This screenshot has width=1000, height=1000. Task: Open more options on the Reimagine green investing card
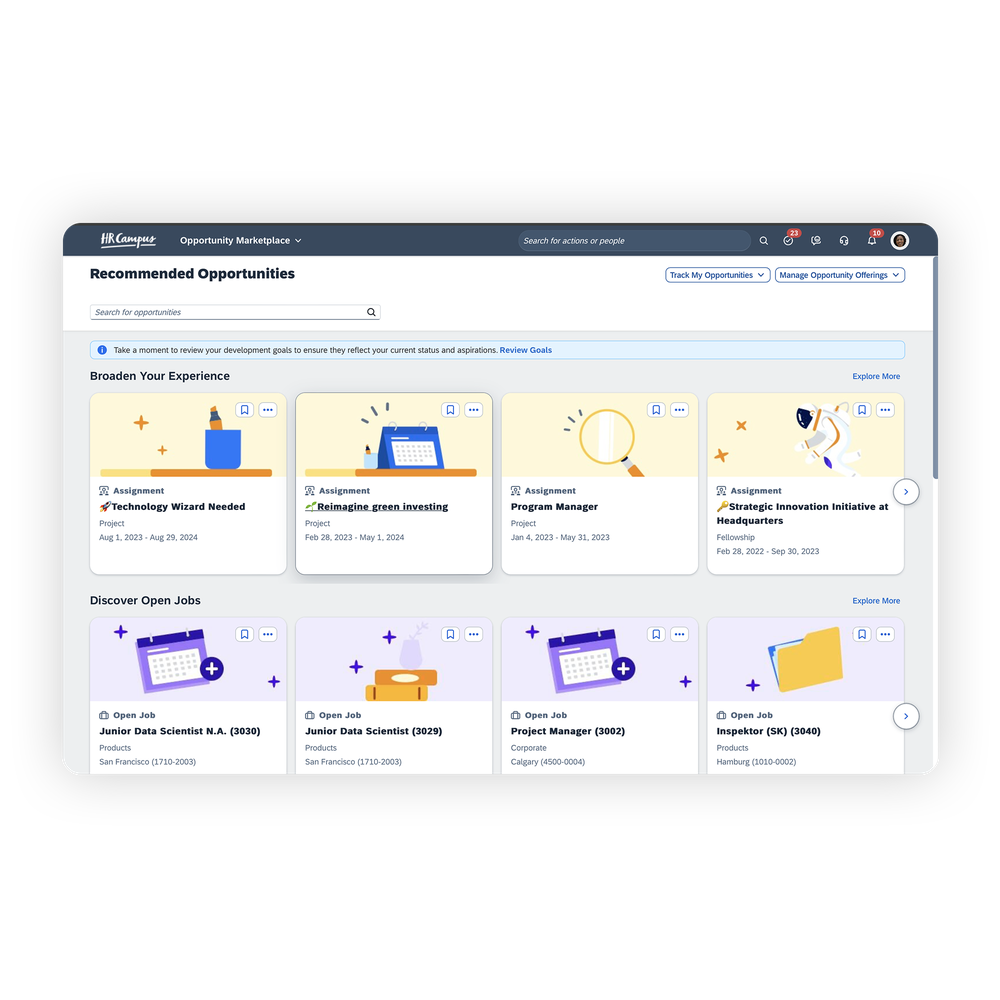(474, 409)
